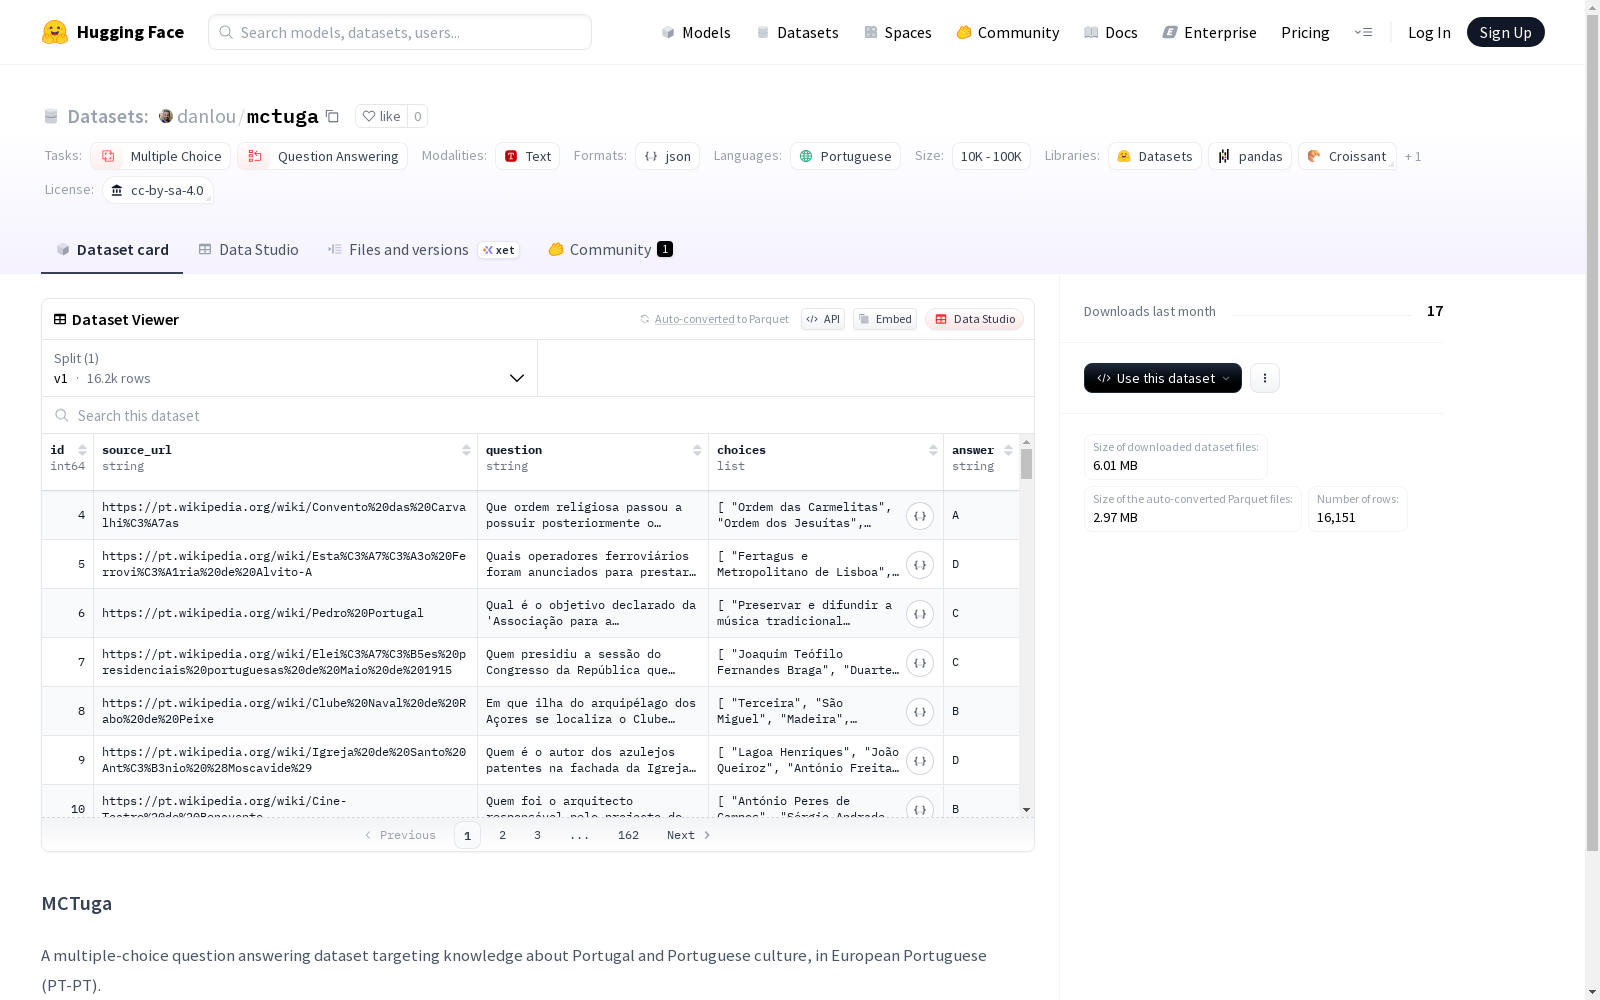Expand the Split v1 dropdown

(289, 368)
